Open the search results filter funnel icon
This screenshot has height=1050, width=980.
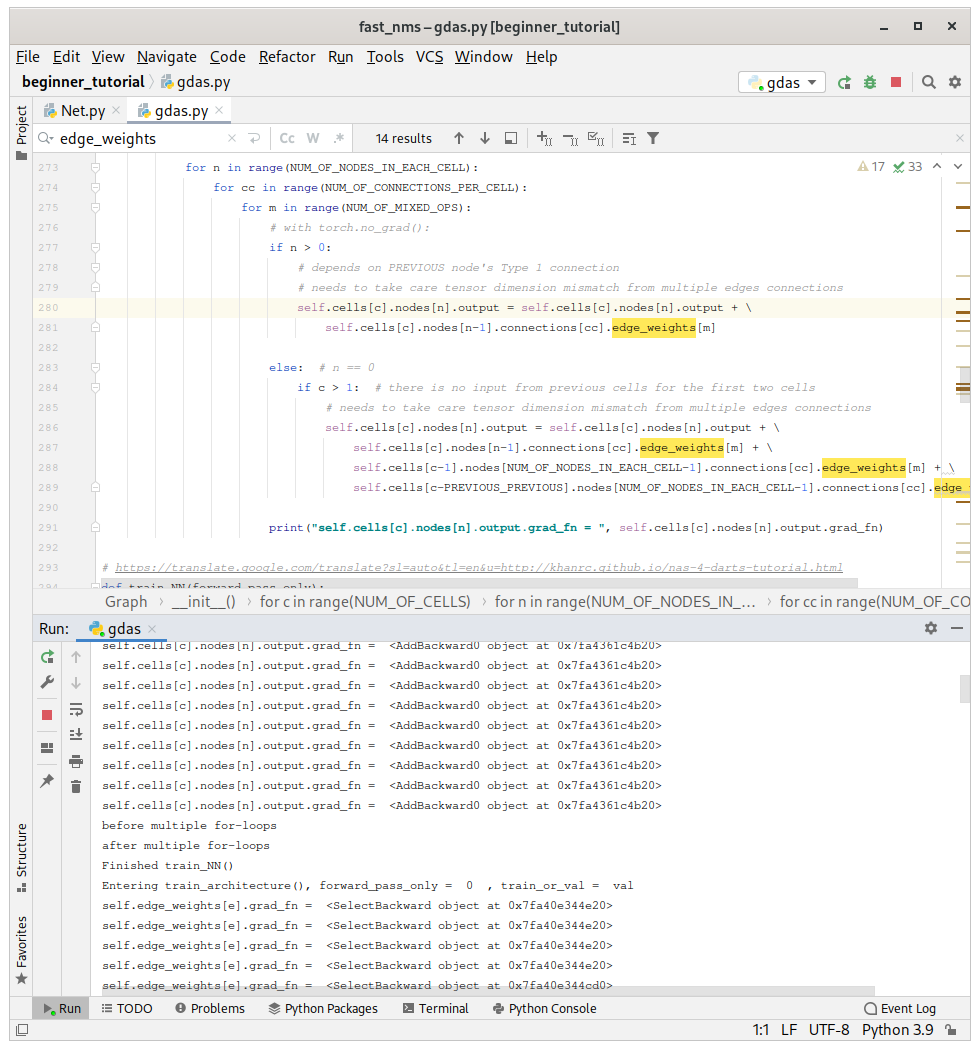click(653, 139)
